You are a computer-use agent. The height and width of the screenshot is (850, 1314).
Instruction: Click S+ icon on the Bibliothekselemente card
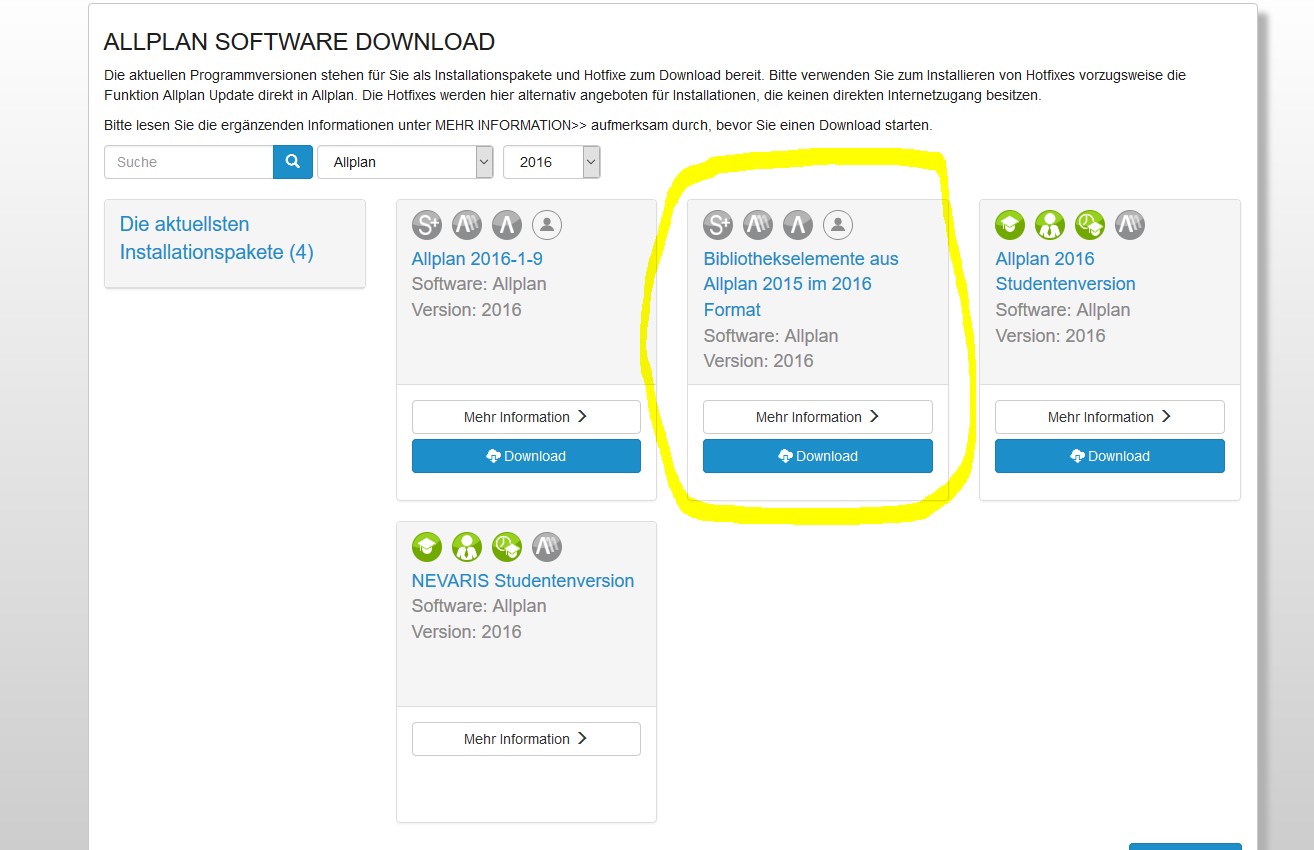tap(718, 225)
